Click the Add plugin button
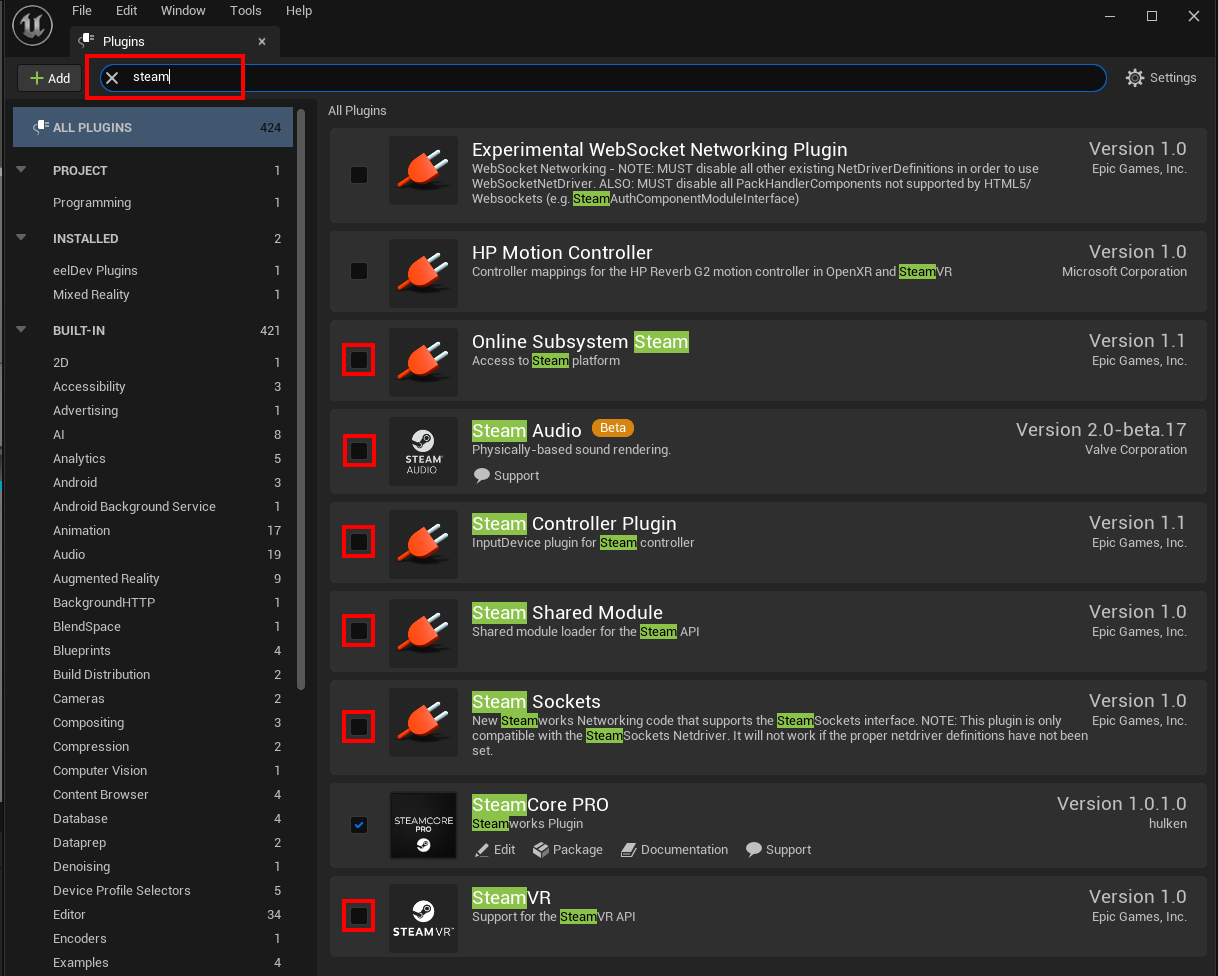Viewport: 1218px width, 976px height. (49, 78)
